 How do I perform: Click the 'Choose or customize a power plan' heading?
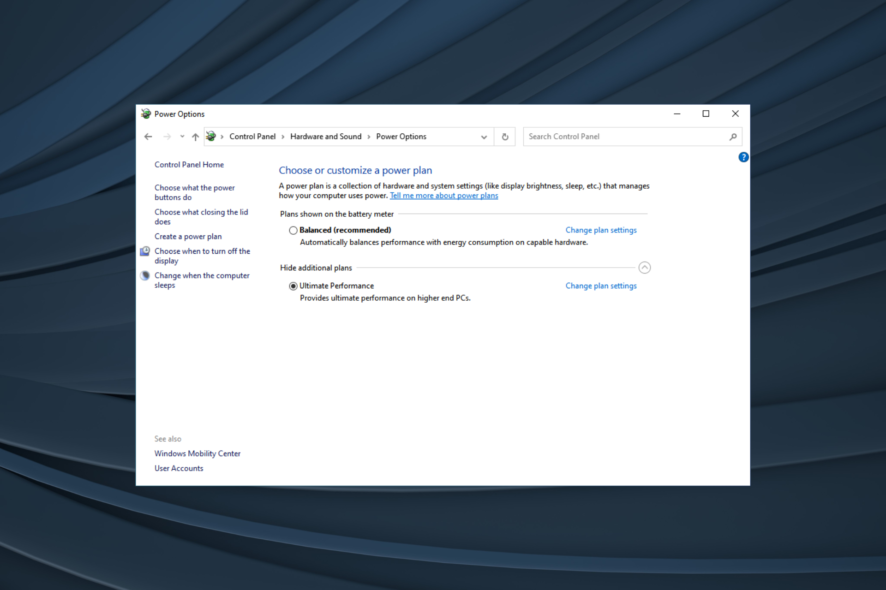pos(355,170)
